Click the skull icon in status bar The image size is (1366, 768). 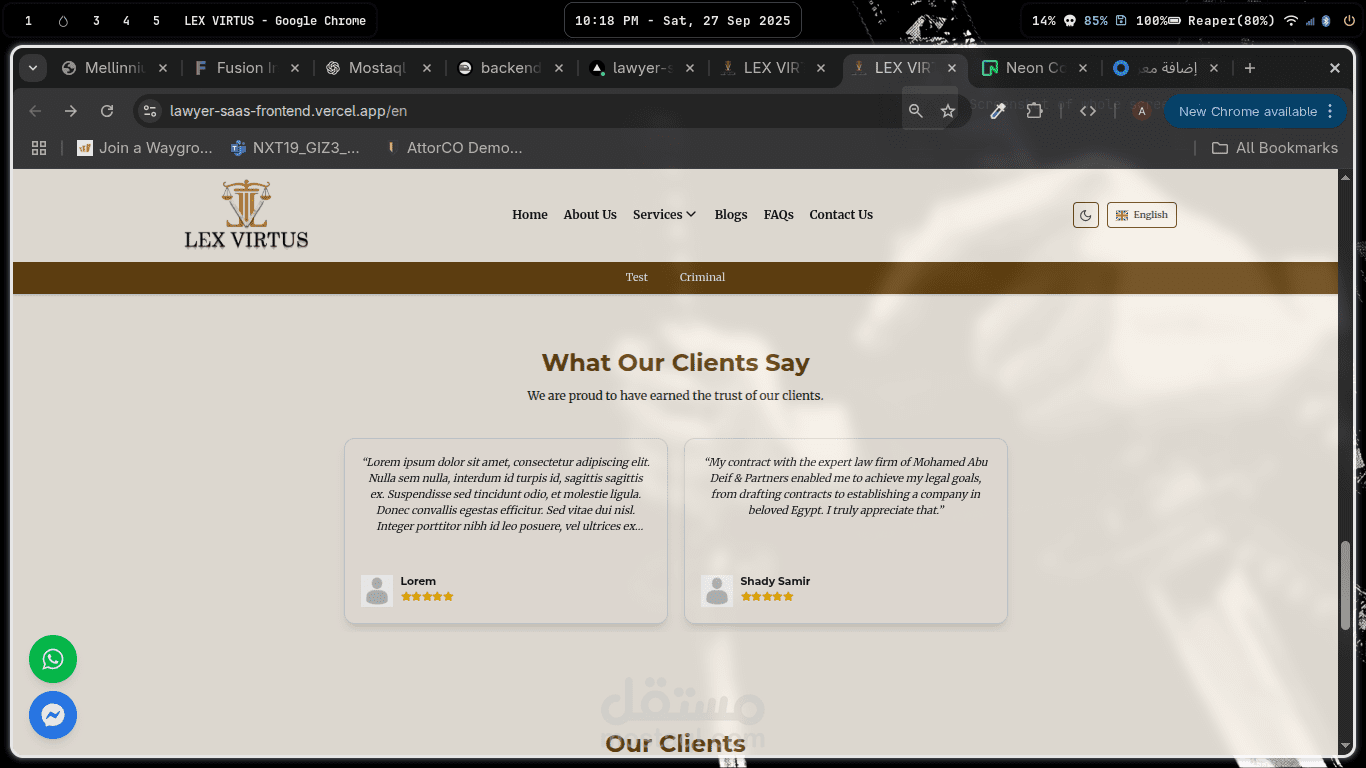pyautogui.click(x=1069, y=20)
